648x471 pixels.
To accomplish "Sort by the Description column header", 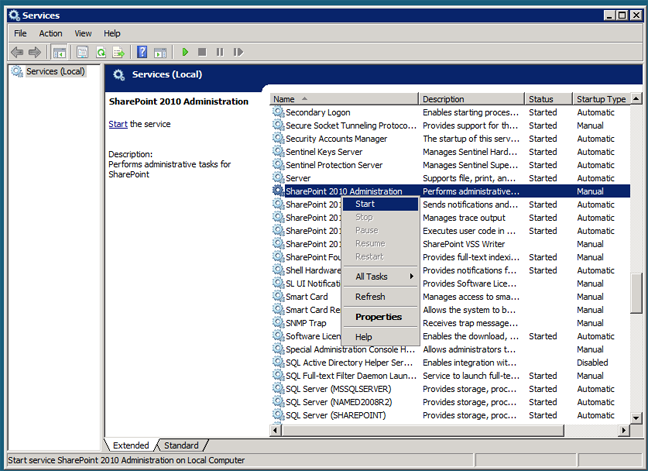I will pos(472,99).
